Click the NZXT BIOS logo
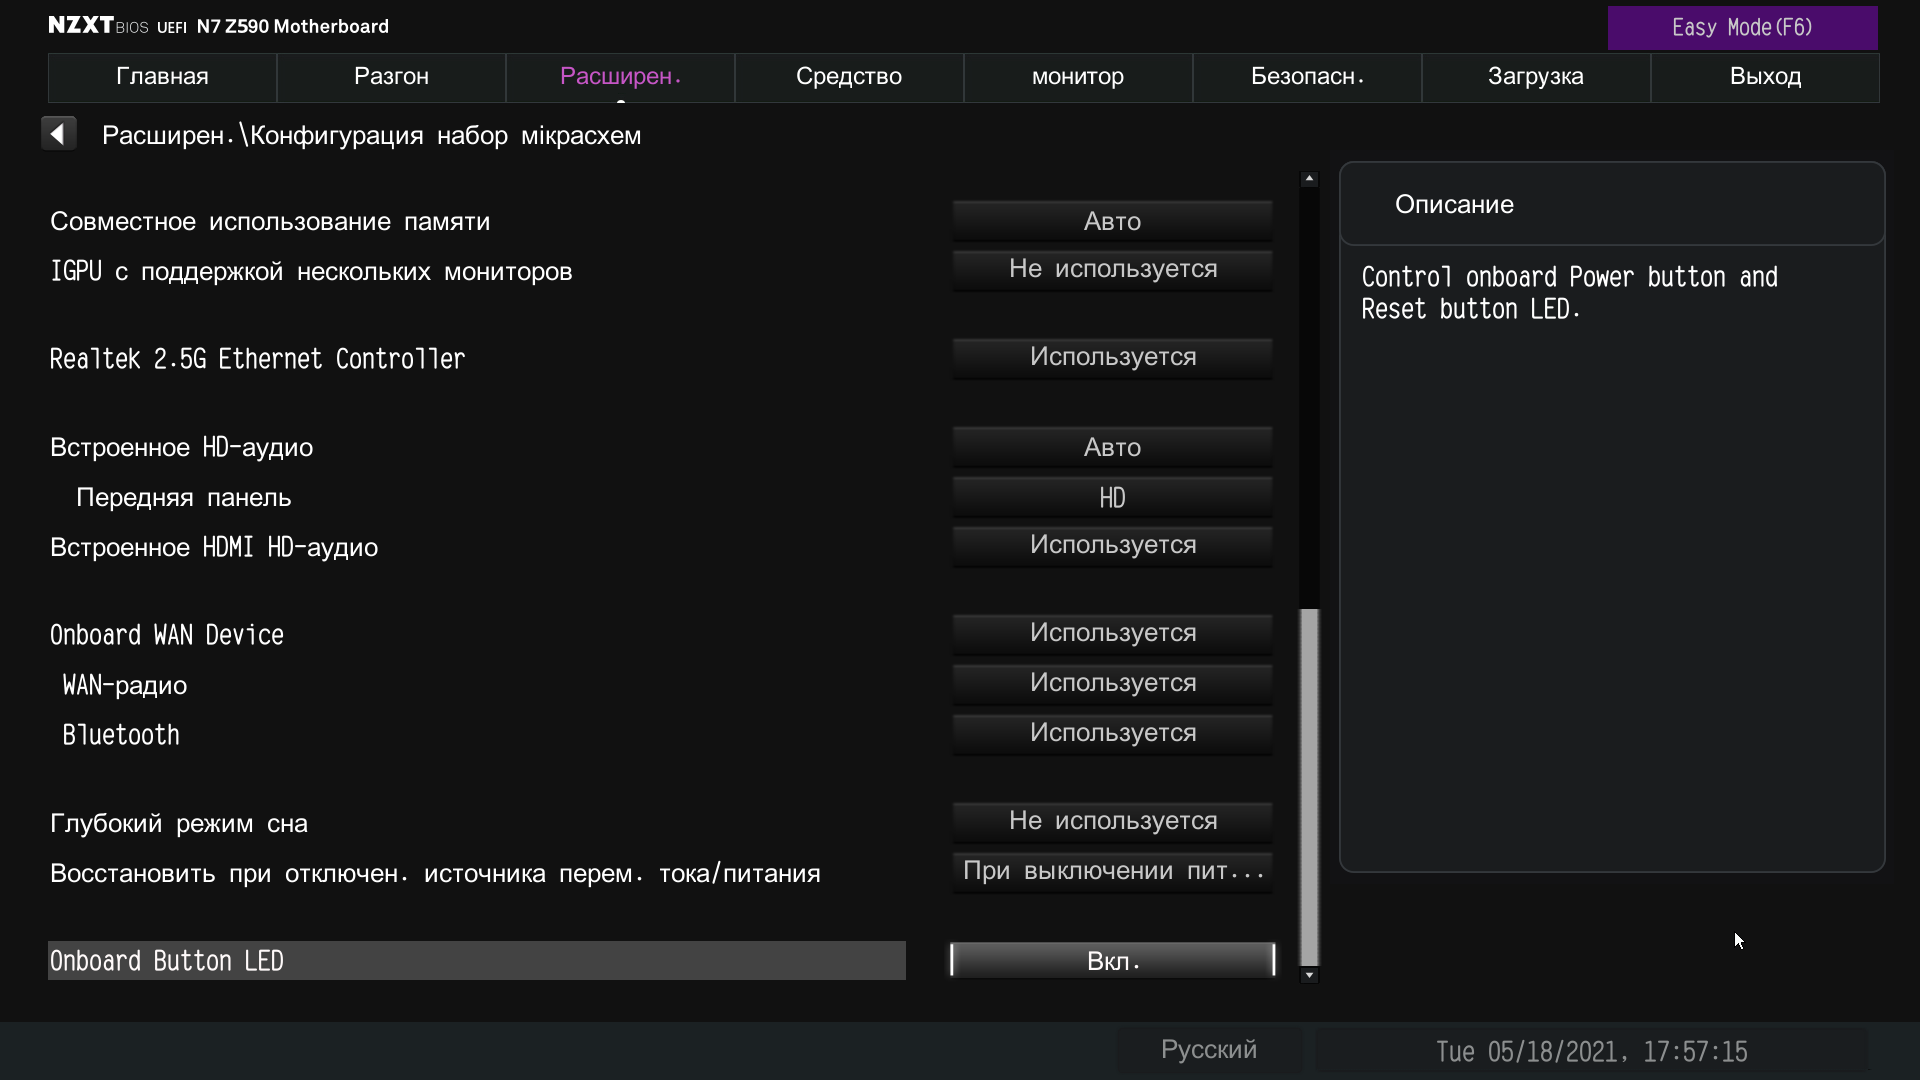Image resolution: width=1920 pixels, height=1080 pixels. [x=98, y=26]
